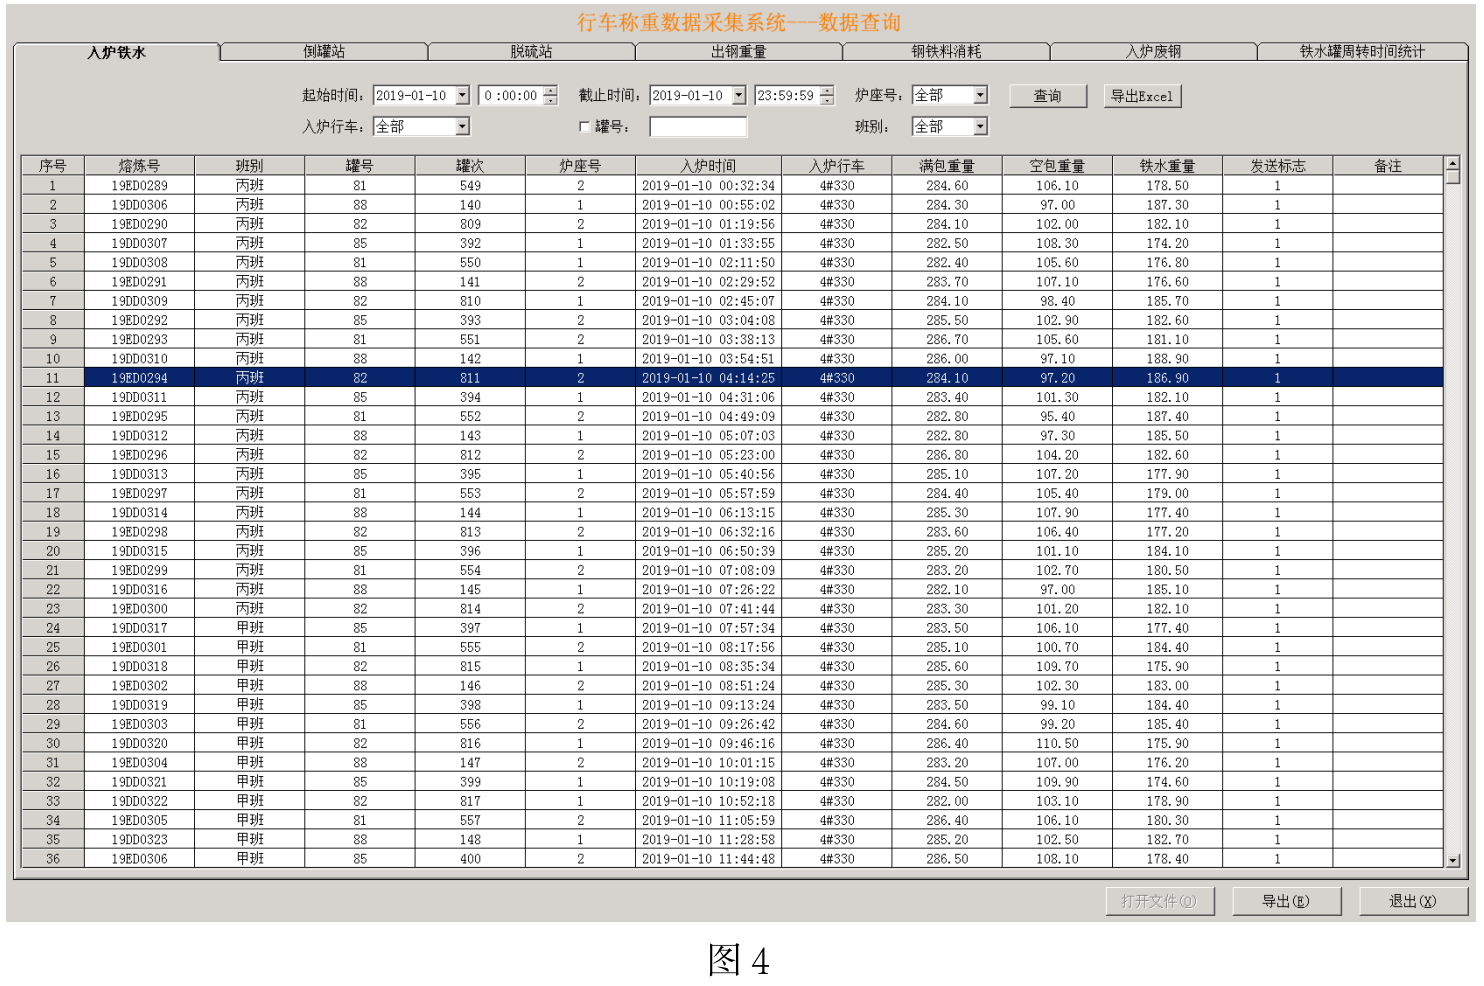This screenshot has width=1484, height=986.
Task: Click the 导出Excel button
Action: coord(1141,96)
